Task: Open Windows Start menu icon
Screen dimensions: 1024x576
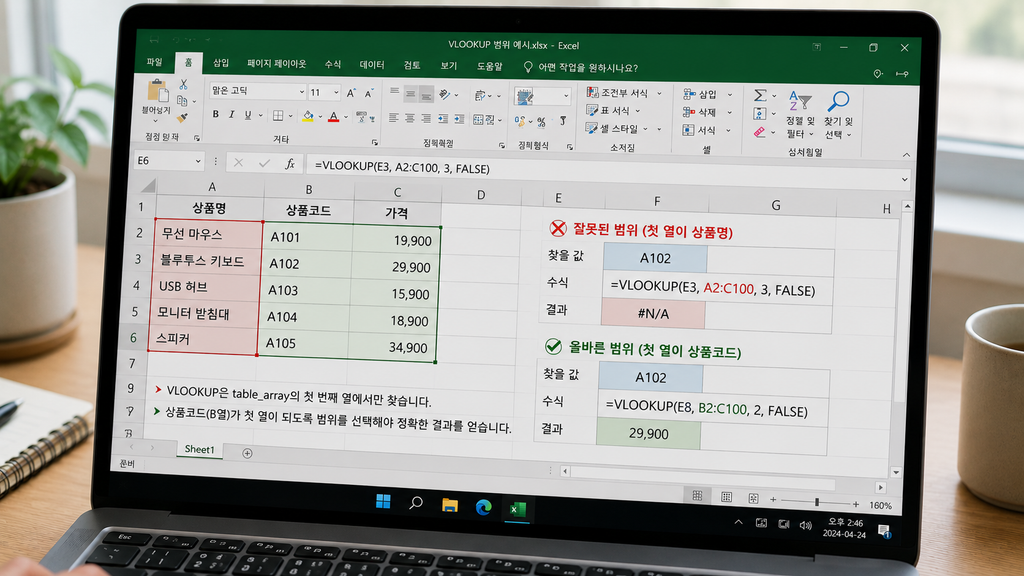Action: tap(383, 502)
